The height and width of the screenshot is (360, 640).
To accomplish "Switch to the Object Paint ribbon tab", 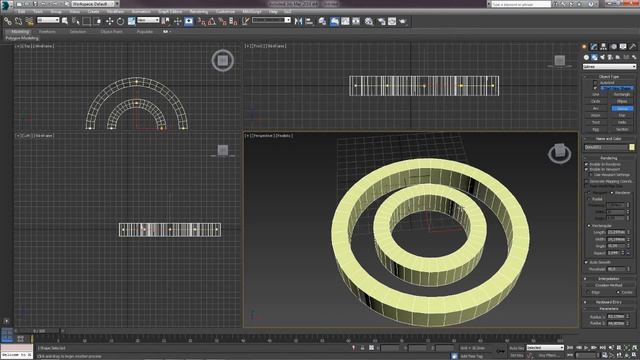I will tap(111, 31).
